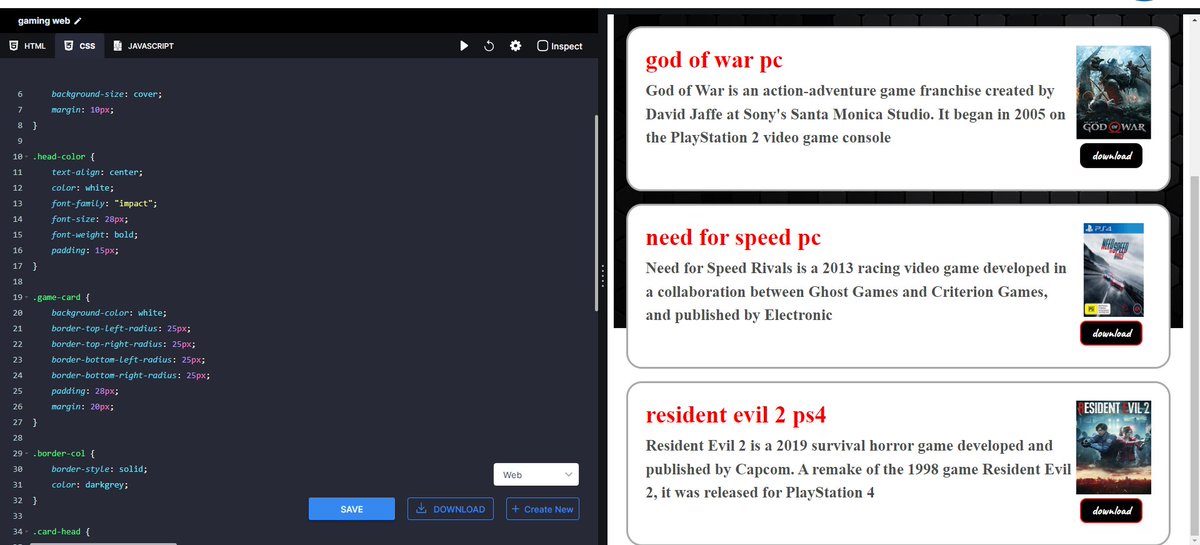
Task: Click the pencil icon to rename gaming web
Action: [77, 21]
